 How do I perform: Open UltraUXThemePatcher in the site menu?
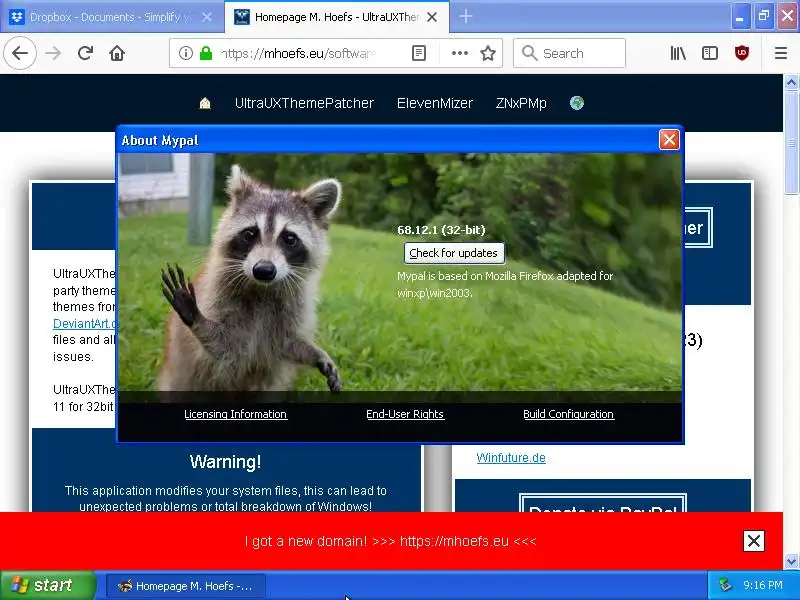tap(304, 103)
